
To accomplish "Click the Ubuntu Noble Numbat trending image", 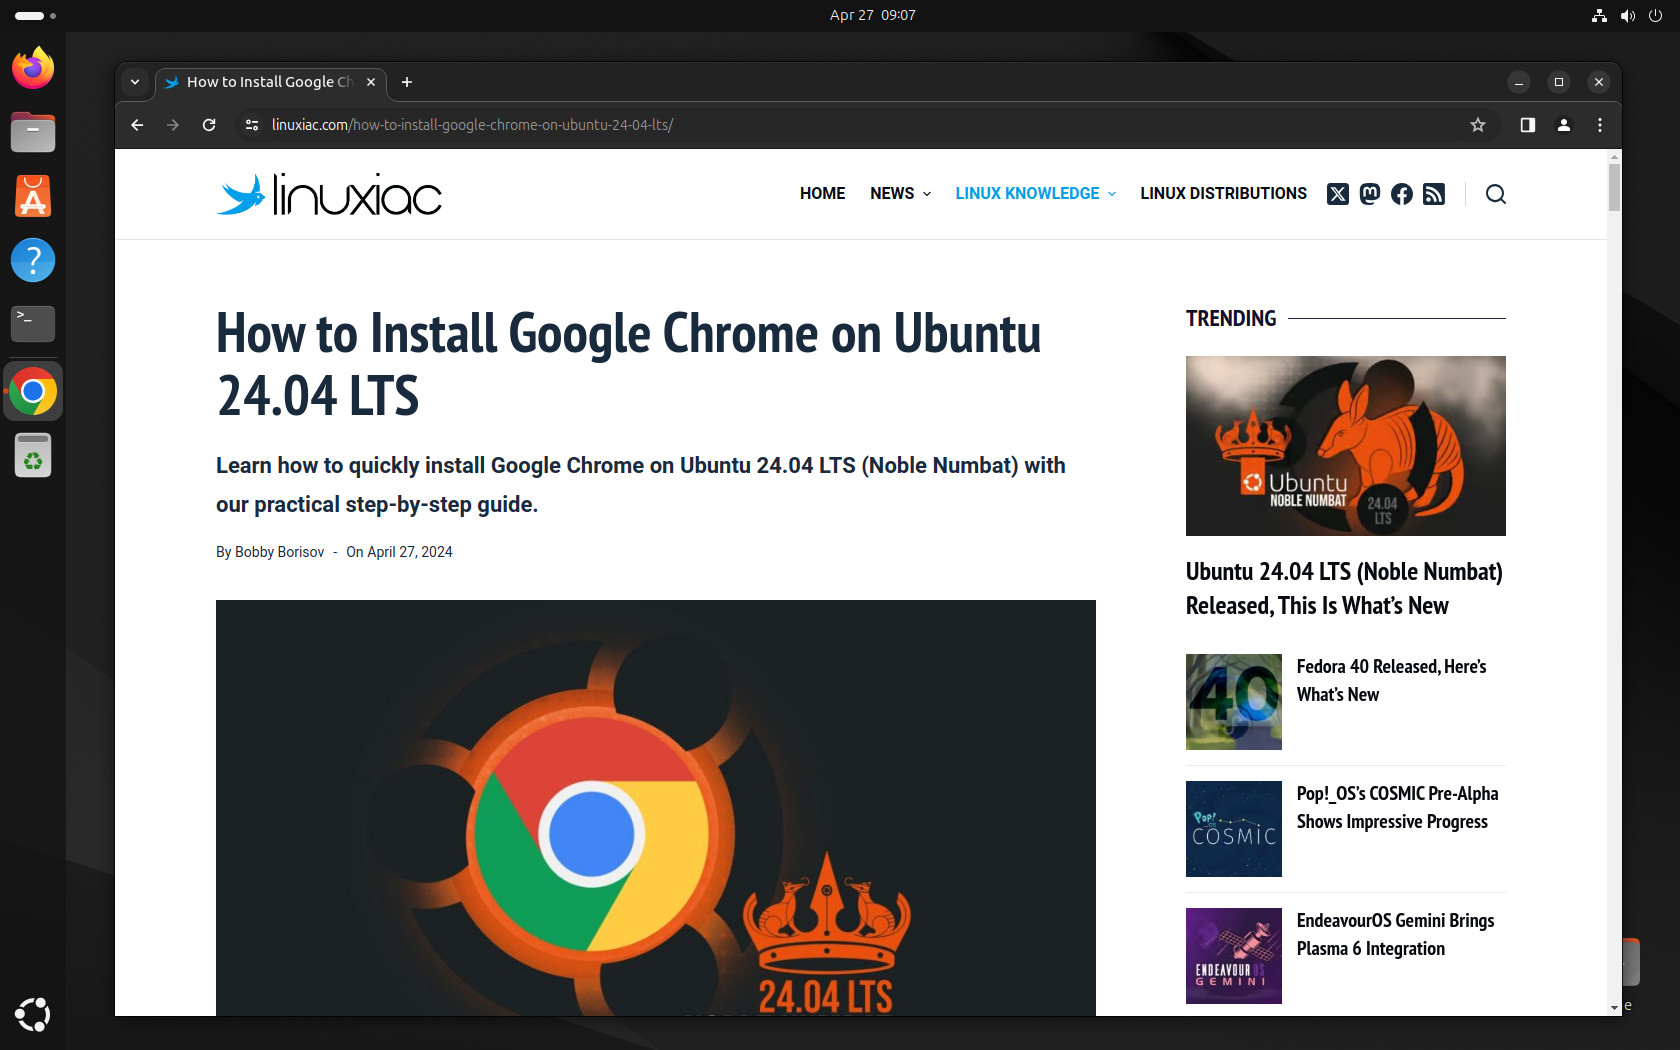I will [1346, 446].
